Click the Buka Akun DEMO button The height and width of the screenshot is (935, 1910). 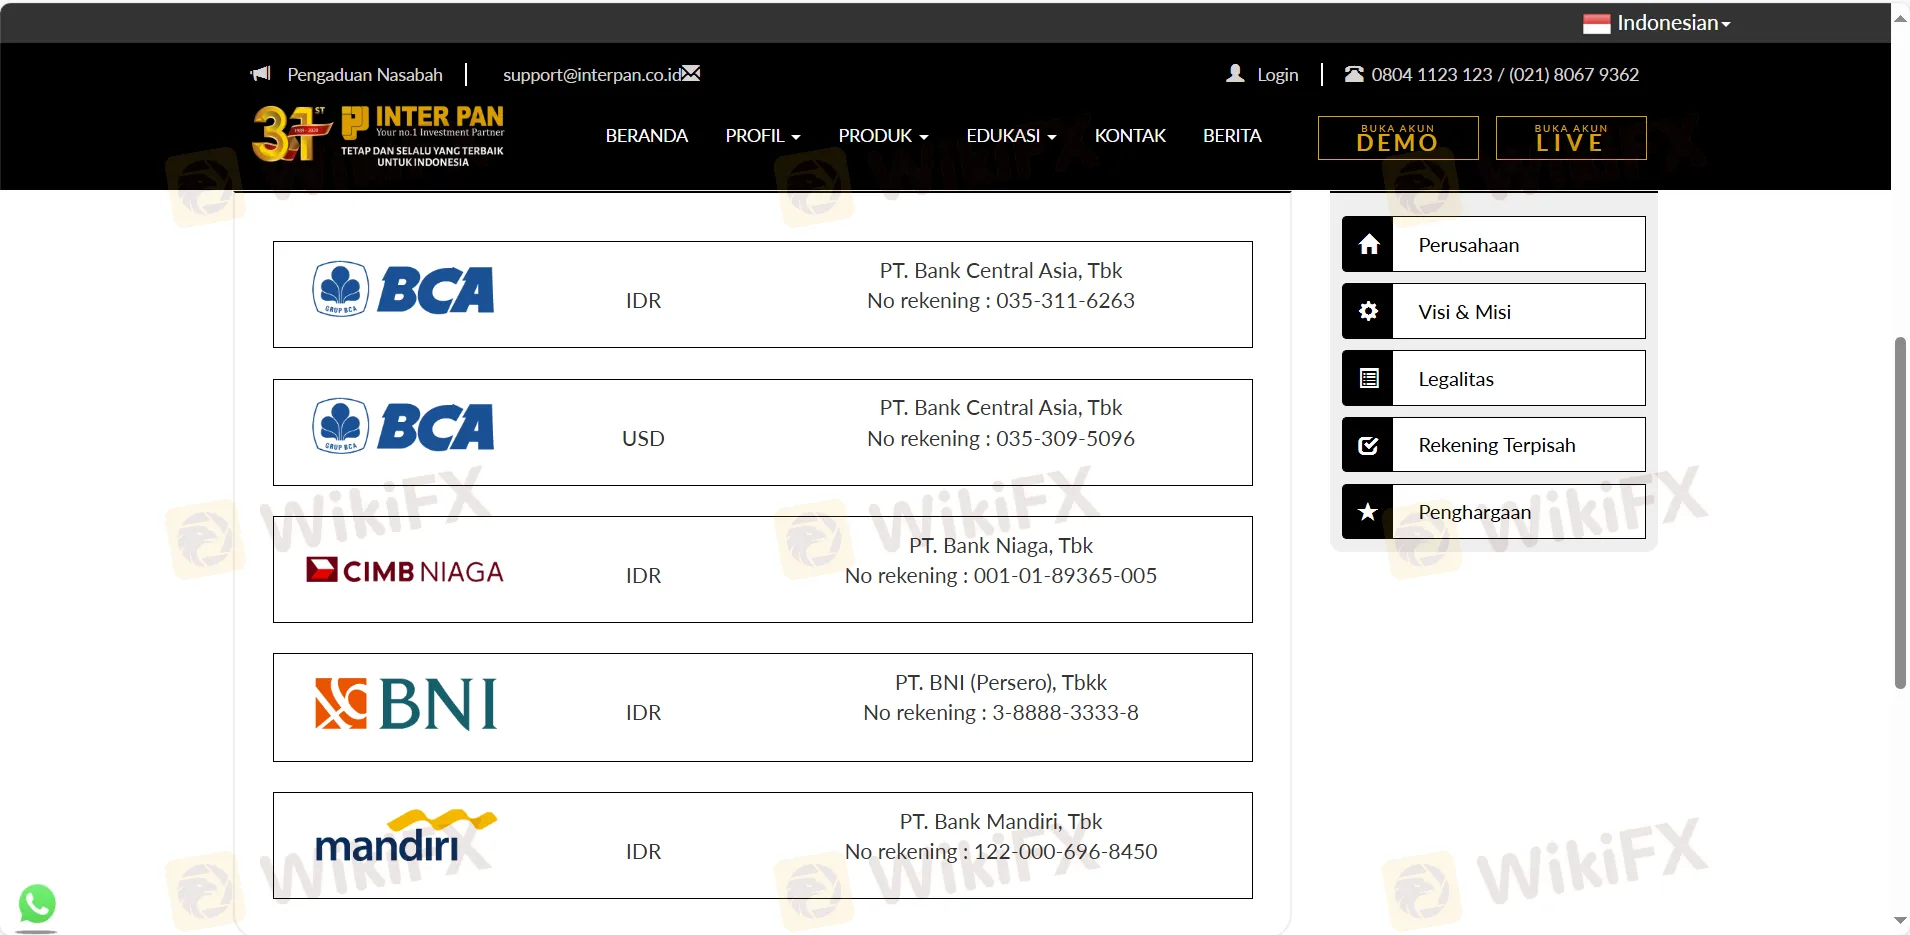click(x=1398, y=138)
